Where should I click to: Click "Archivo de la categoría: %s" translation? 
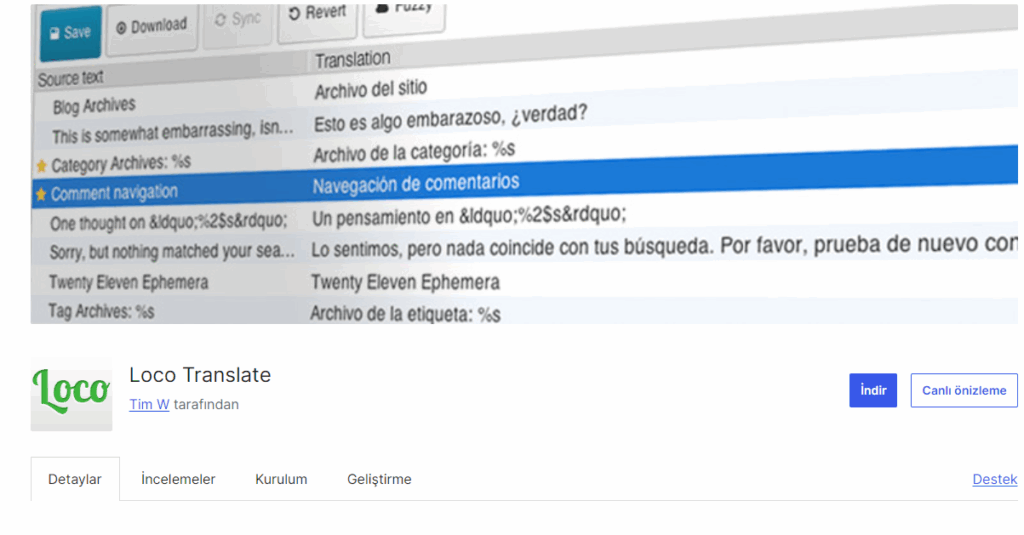click(x=414, y=152)
